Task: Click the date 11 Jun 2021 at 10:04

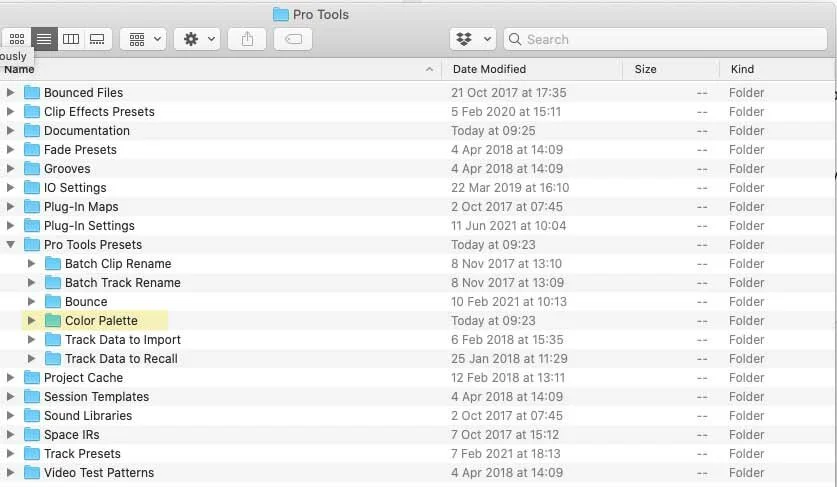Action: coord(508,225)
